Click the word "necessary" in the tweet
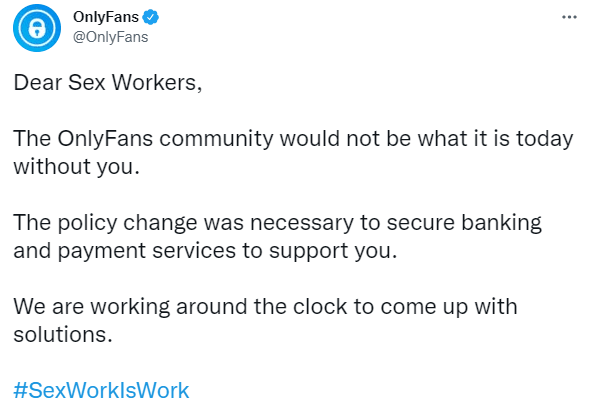This screenshot has width=590, height=405. pos(302,223)
